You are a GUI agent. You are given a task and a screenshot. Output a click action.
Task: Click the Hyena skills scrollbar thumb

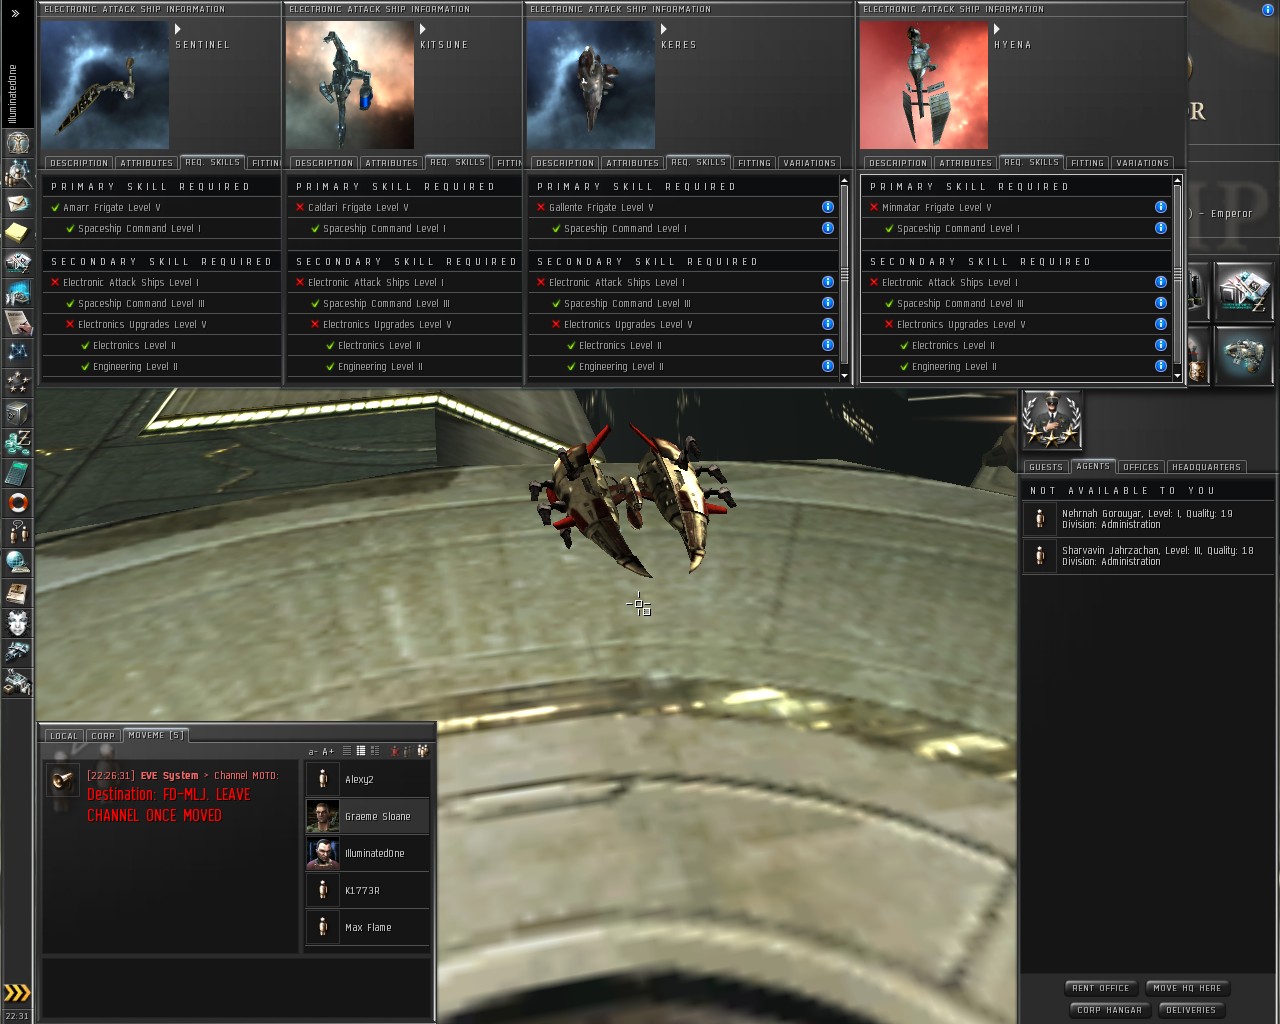click(1177, 276)
